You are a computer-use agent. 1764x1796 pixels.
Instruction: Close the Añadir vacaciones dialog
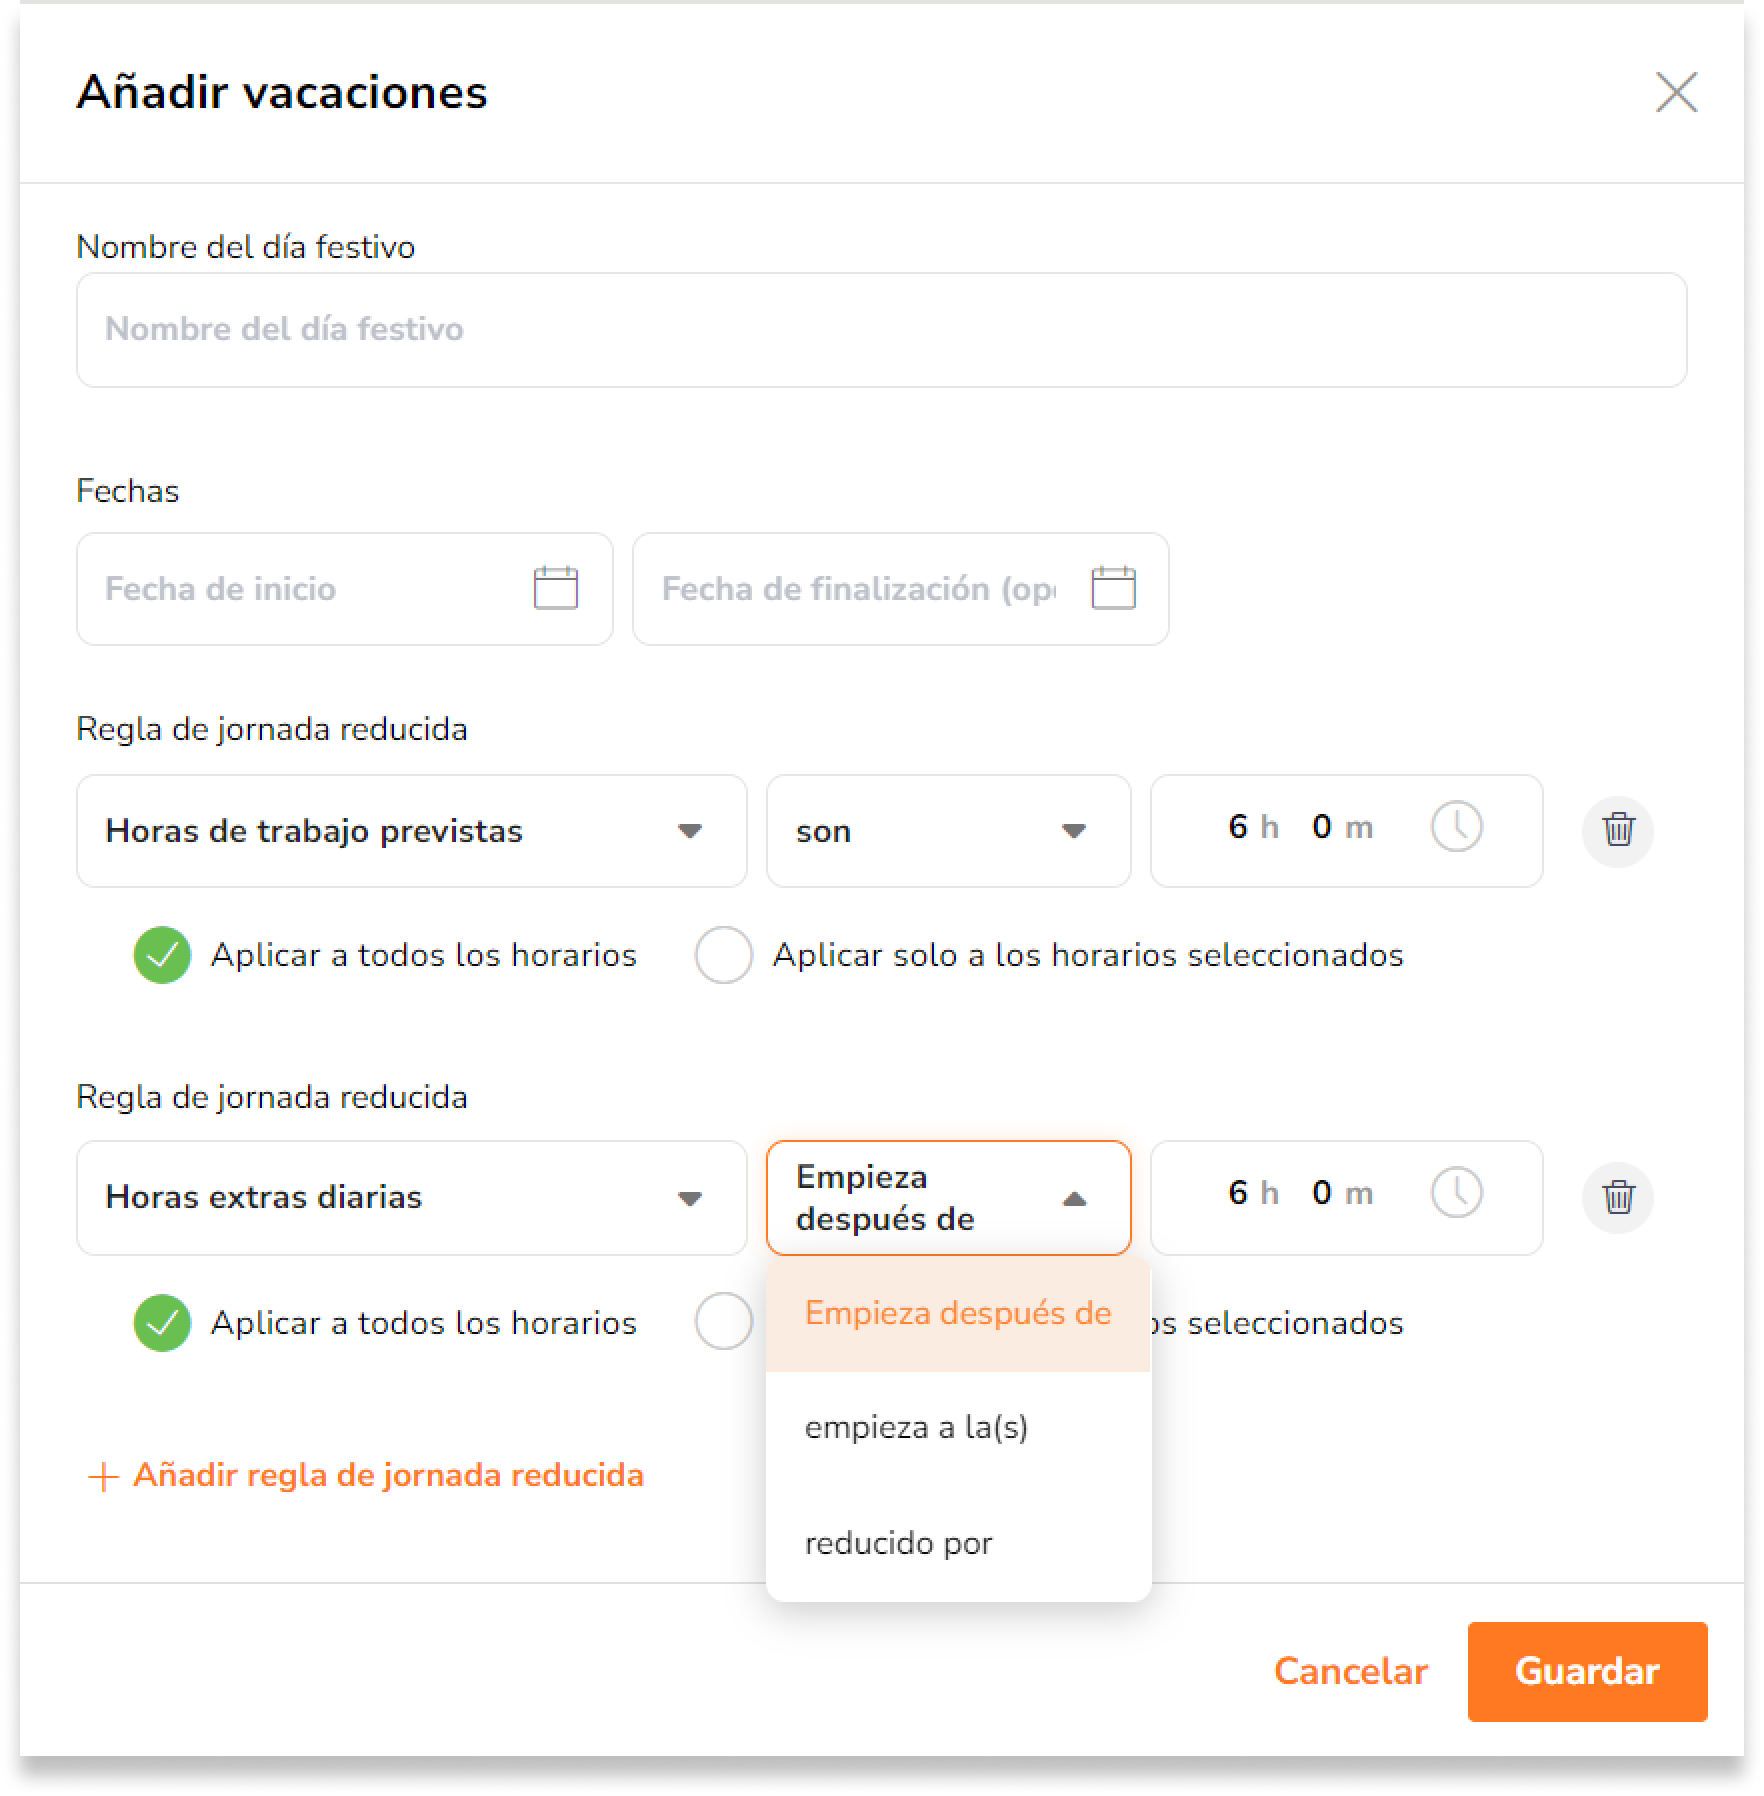pyautogui.click(x=1676, y=93)
